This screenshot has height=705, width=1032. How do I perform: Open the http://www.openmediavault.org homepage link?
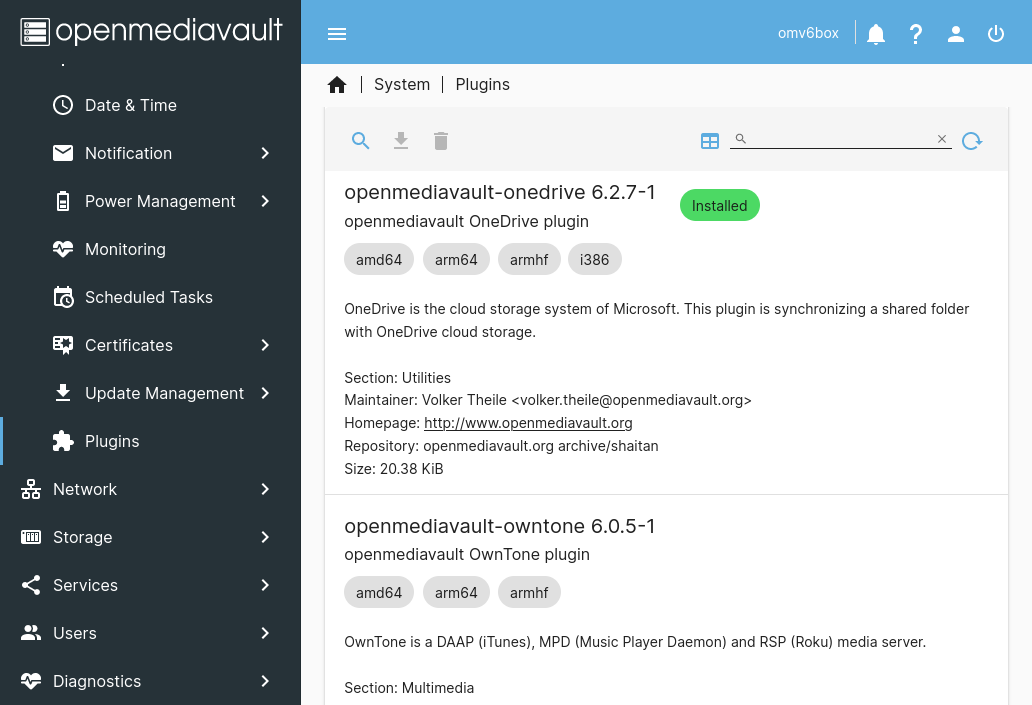click(528, 423)
